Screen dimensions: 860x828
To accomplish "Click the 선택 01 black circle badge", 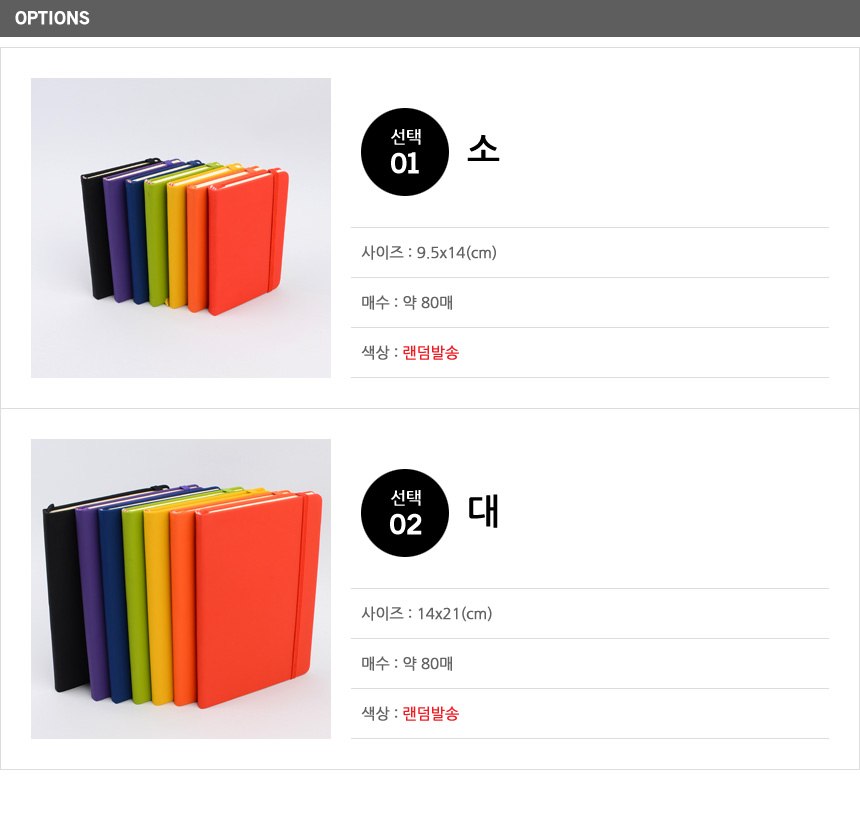I will (x=405, y=152).
